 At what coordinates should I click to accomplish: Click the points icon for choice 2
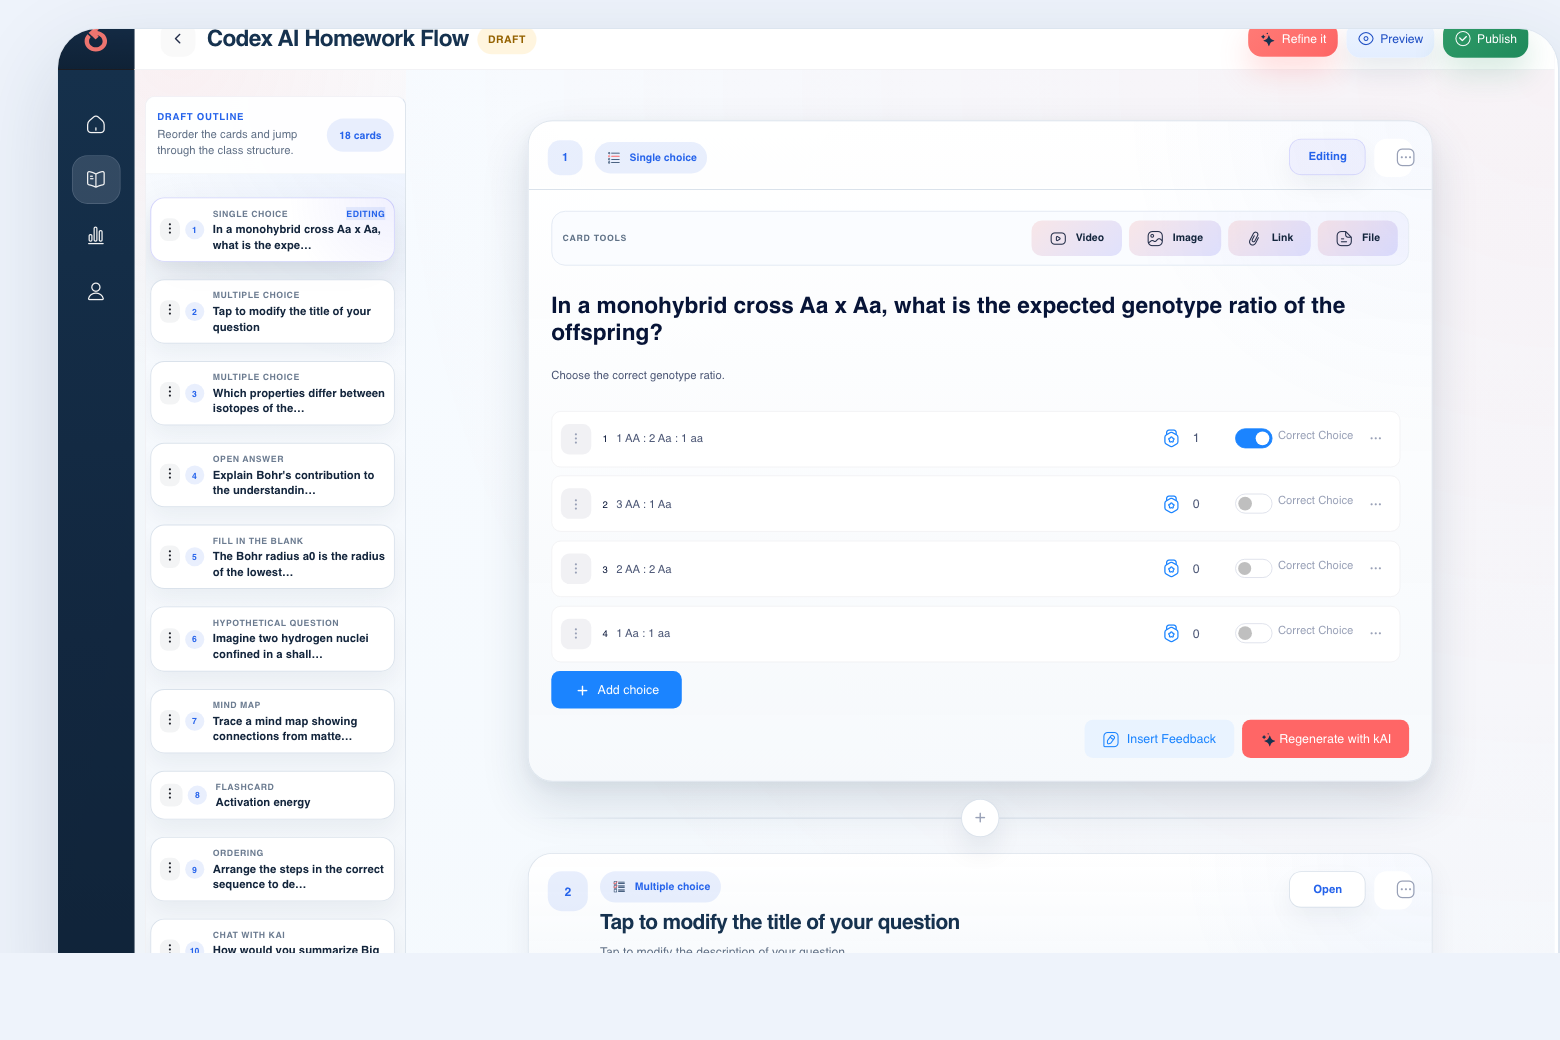pos(1171,504)
